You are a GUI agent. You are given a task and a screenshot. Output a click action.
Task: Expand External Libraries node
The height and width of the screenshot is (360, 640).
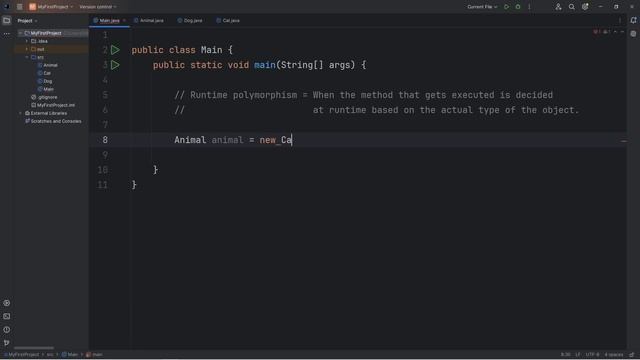(20, 113)
